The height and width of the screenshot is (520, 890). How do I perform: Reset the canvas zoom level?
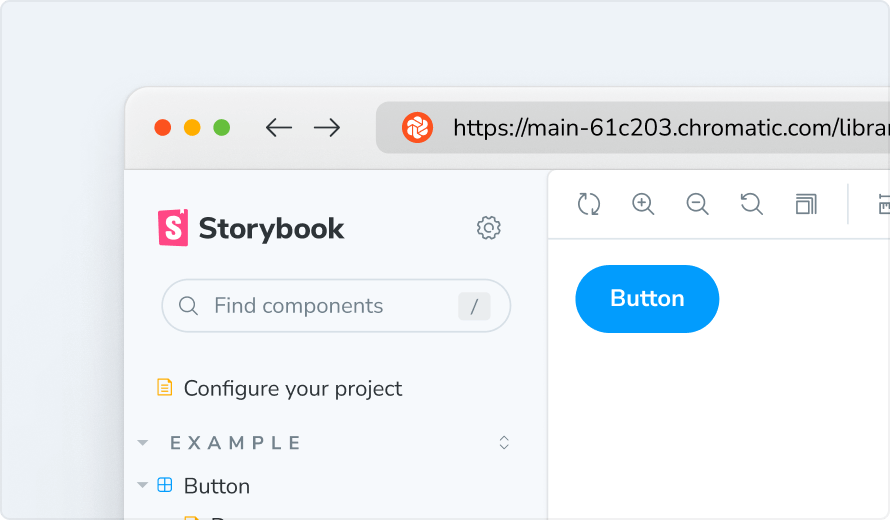(x=751, y=204)
